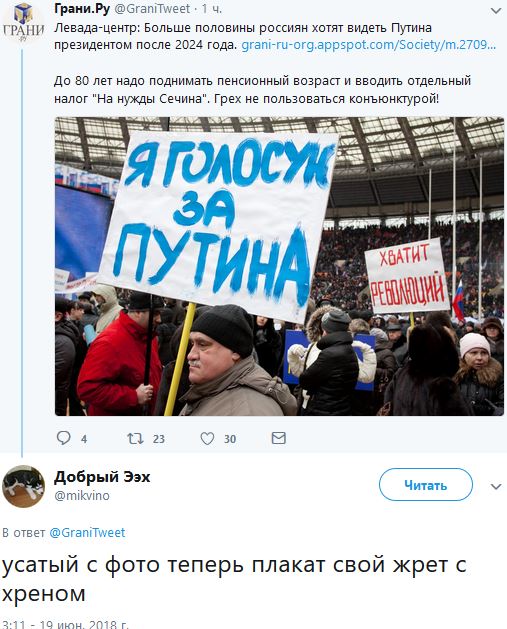Follow user with Читать button
The image size is (507, 629).
[x=426, y=485]
